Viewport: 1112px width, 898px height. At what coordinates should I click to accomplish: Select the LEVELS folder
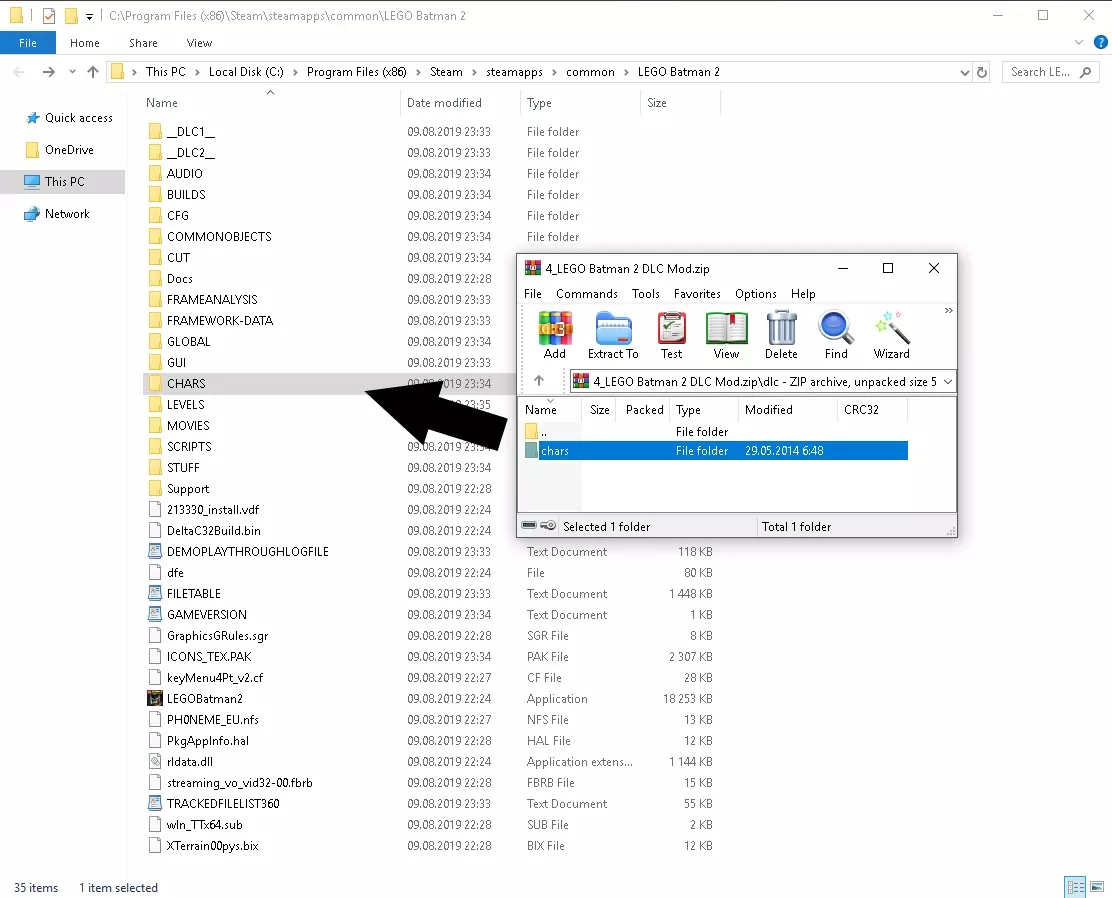[185, 404]
